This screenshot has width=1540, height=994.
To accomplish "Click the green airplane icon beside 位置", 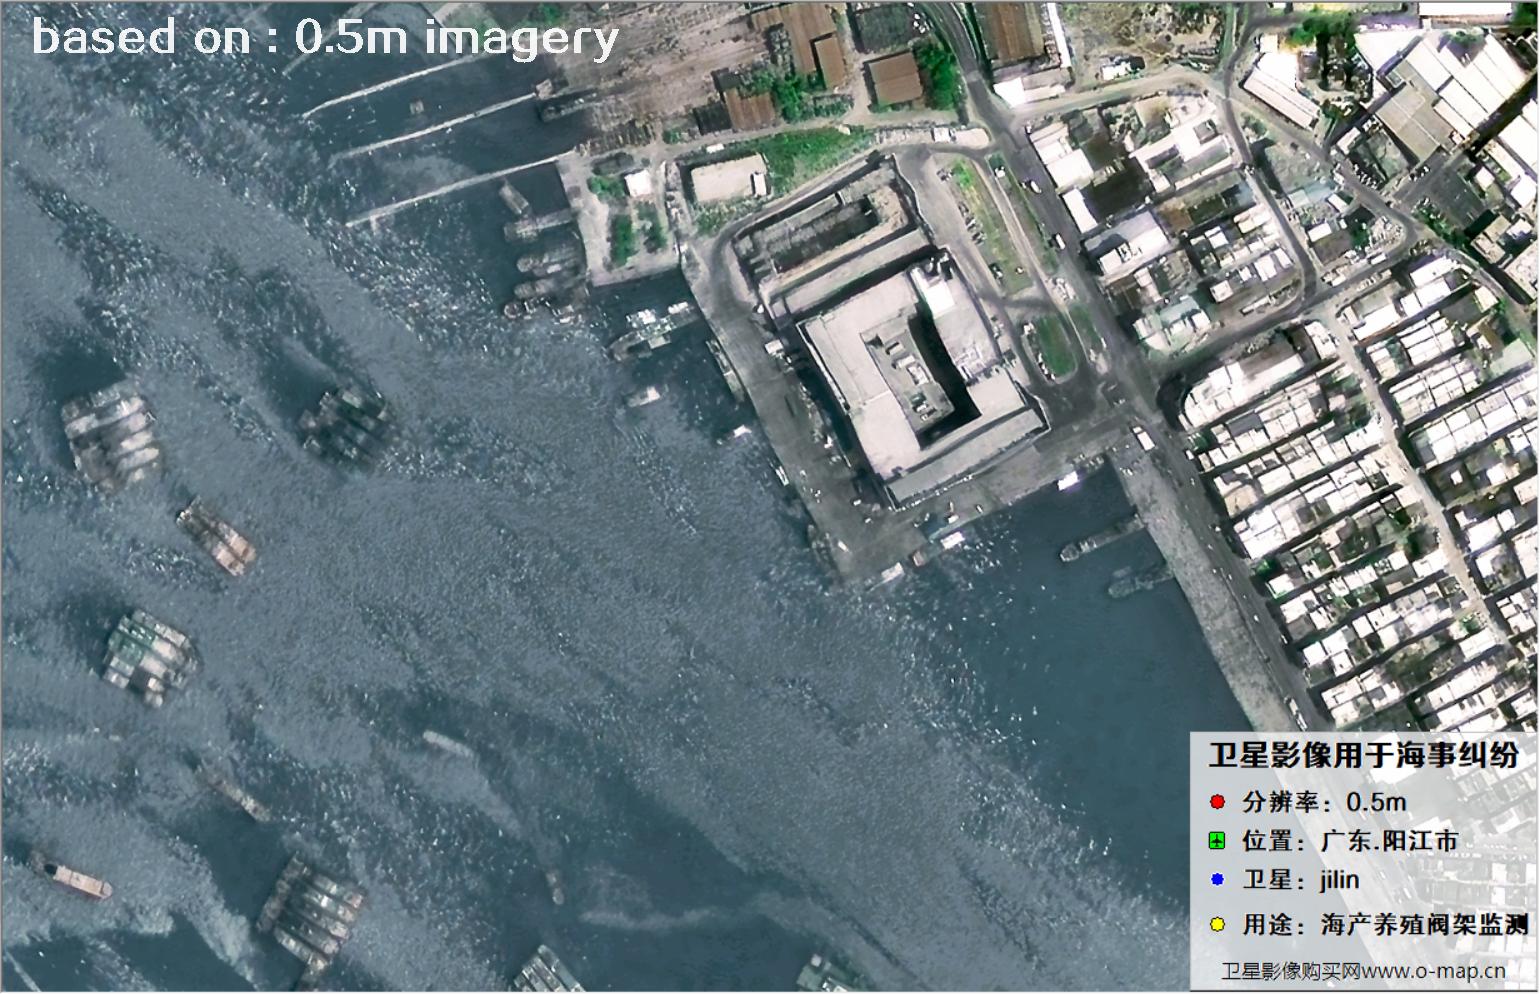I will click(1217, 841).
